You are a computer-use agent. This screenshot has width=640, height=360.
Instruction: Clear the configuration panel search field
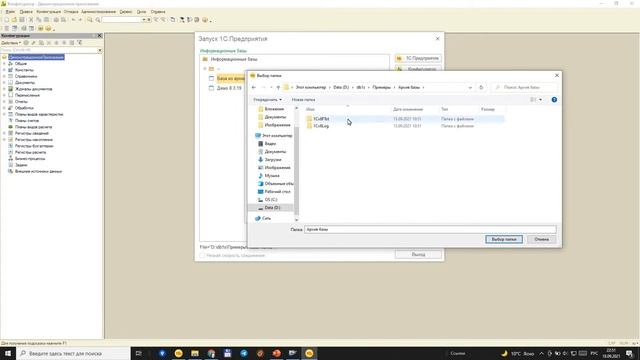point(100,50)
